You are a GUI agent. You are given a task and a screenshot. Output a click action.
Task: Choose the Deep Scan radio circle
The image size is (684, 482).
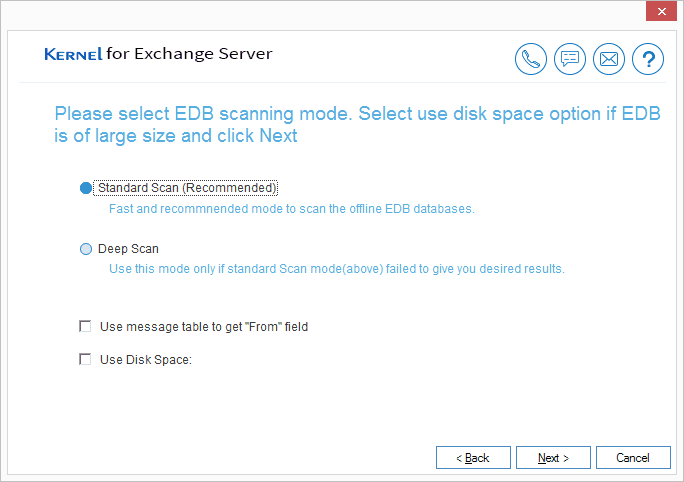(86, 249)
